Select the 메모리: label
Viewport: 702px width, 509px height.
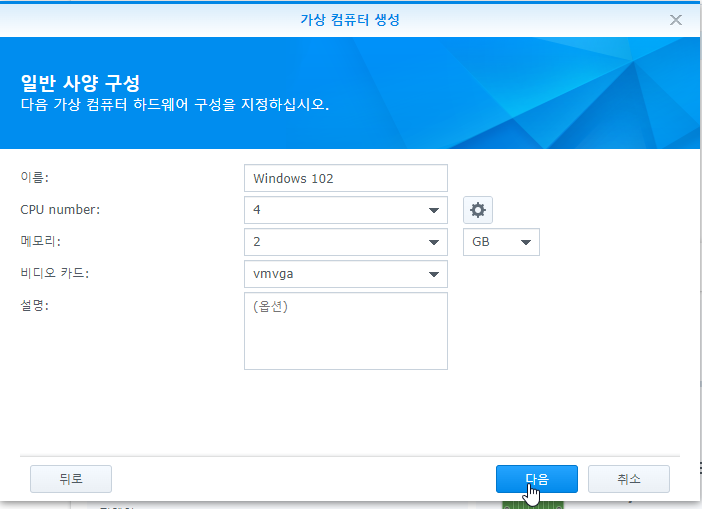point(40,241)
